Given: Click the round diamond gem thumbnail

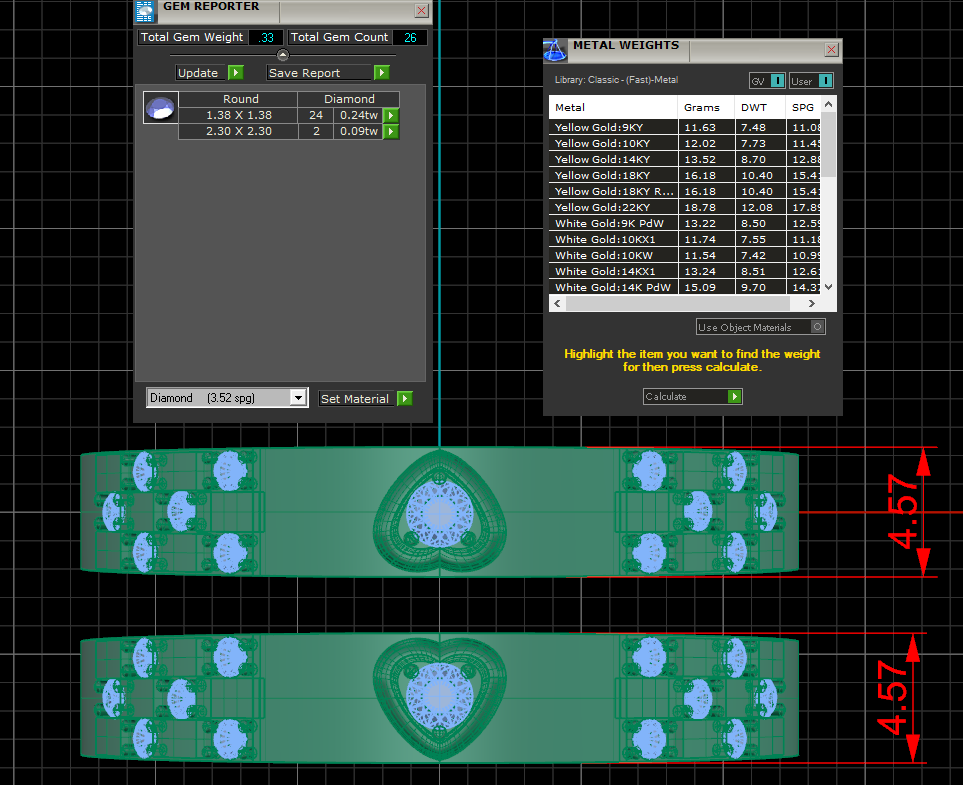Looking at the screenshot, I should tap(160, 108).
